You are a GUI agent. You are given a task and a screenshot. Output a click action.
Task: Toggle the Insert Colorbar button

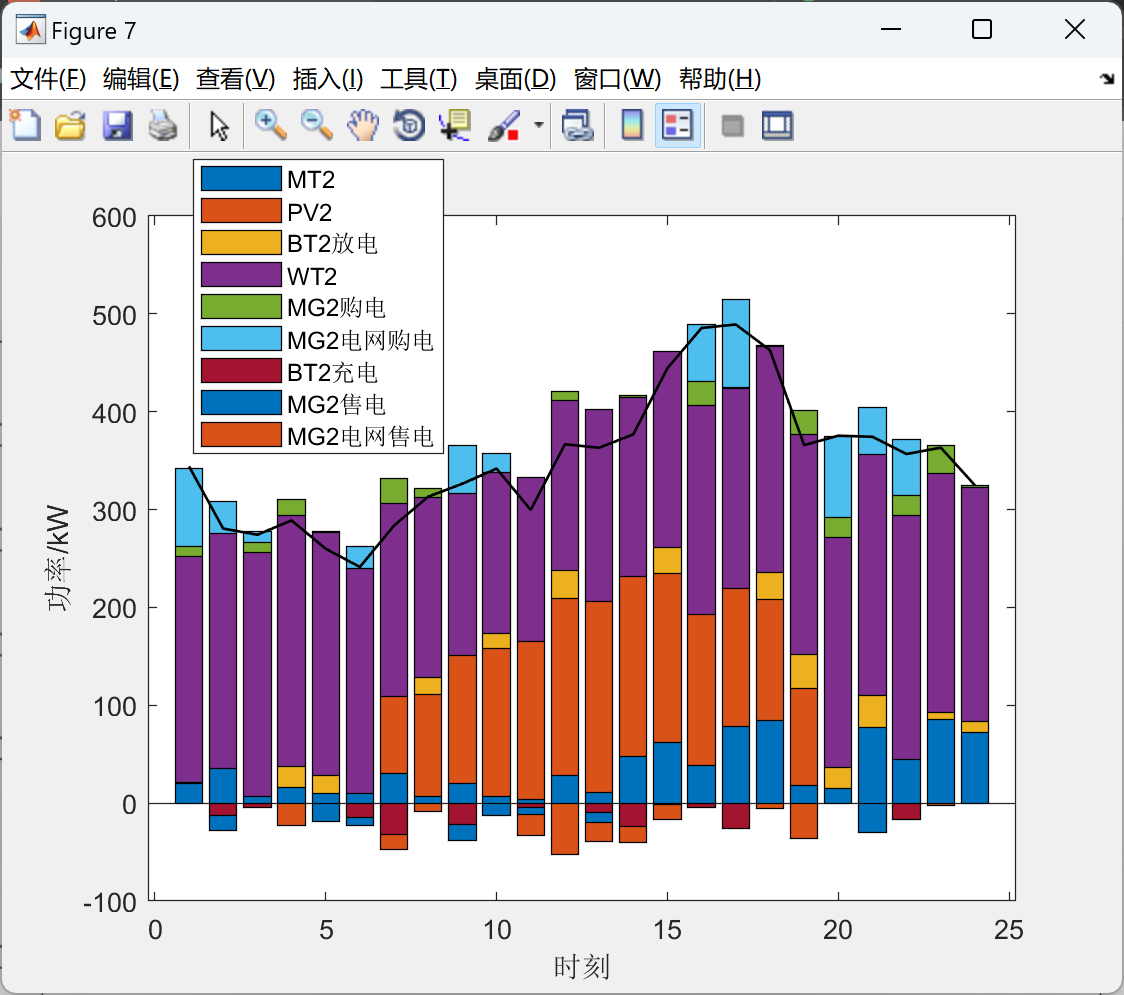point(632,125)
